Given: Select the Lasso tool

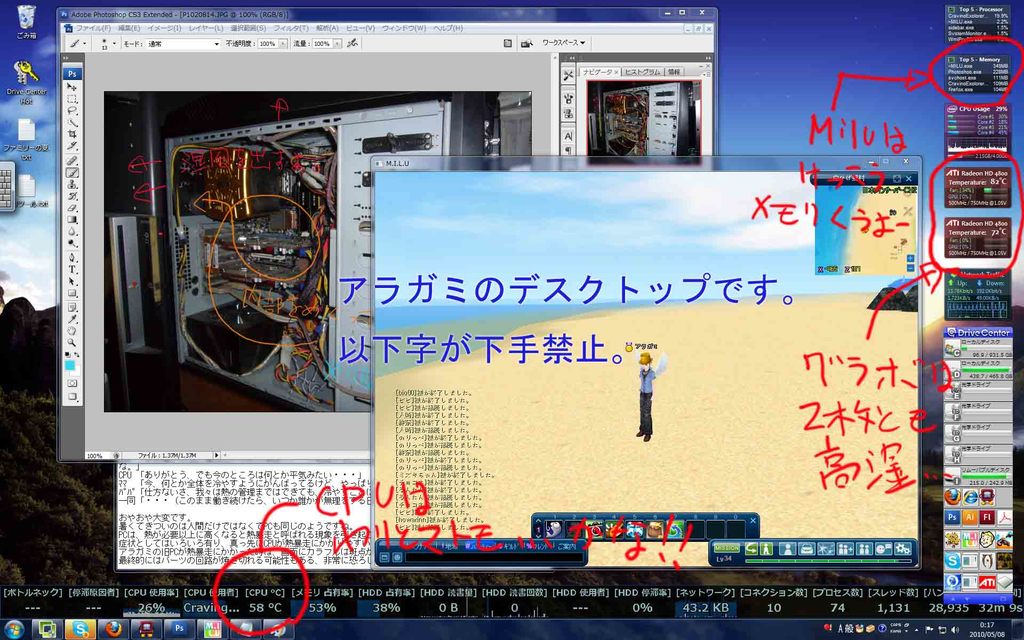Looking at the screenshot, I should (73, 111).
